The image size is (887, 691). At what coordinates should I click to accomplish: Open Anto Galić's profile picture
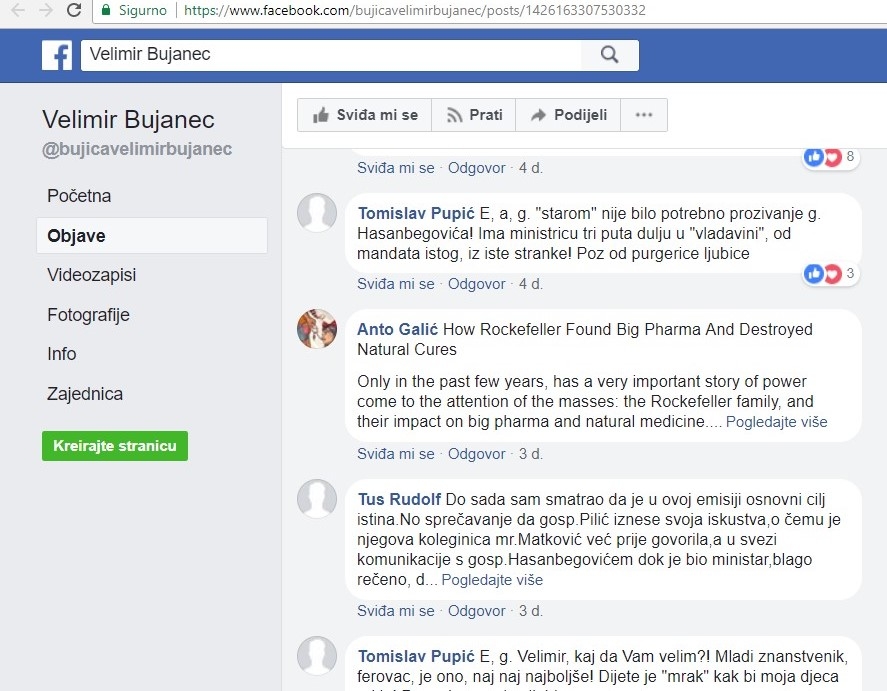click(x=317, y=329)
